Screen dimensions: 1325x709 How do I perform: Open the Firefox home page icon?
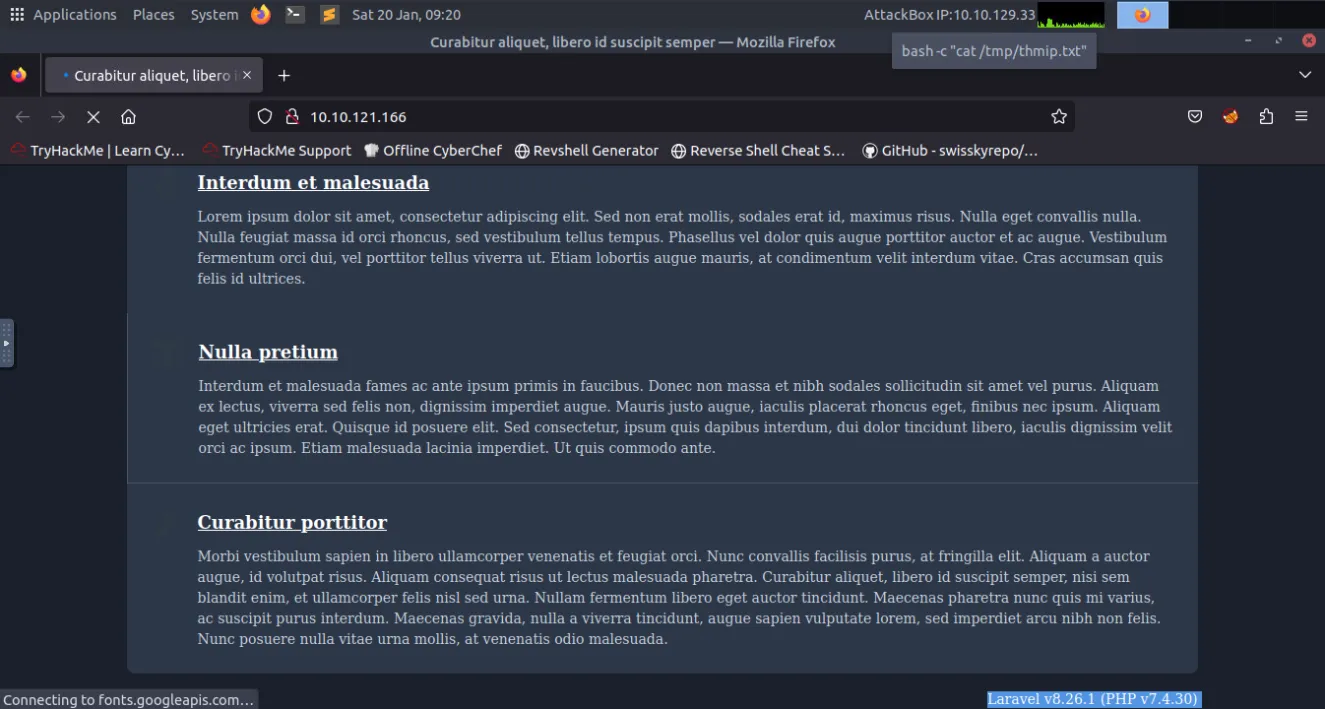tap(128, 117)
